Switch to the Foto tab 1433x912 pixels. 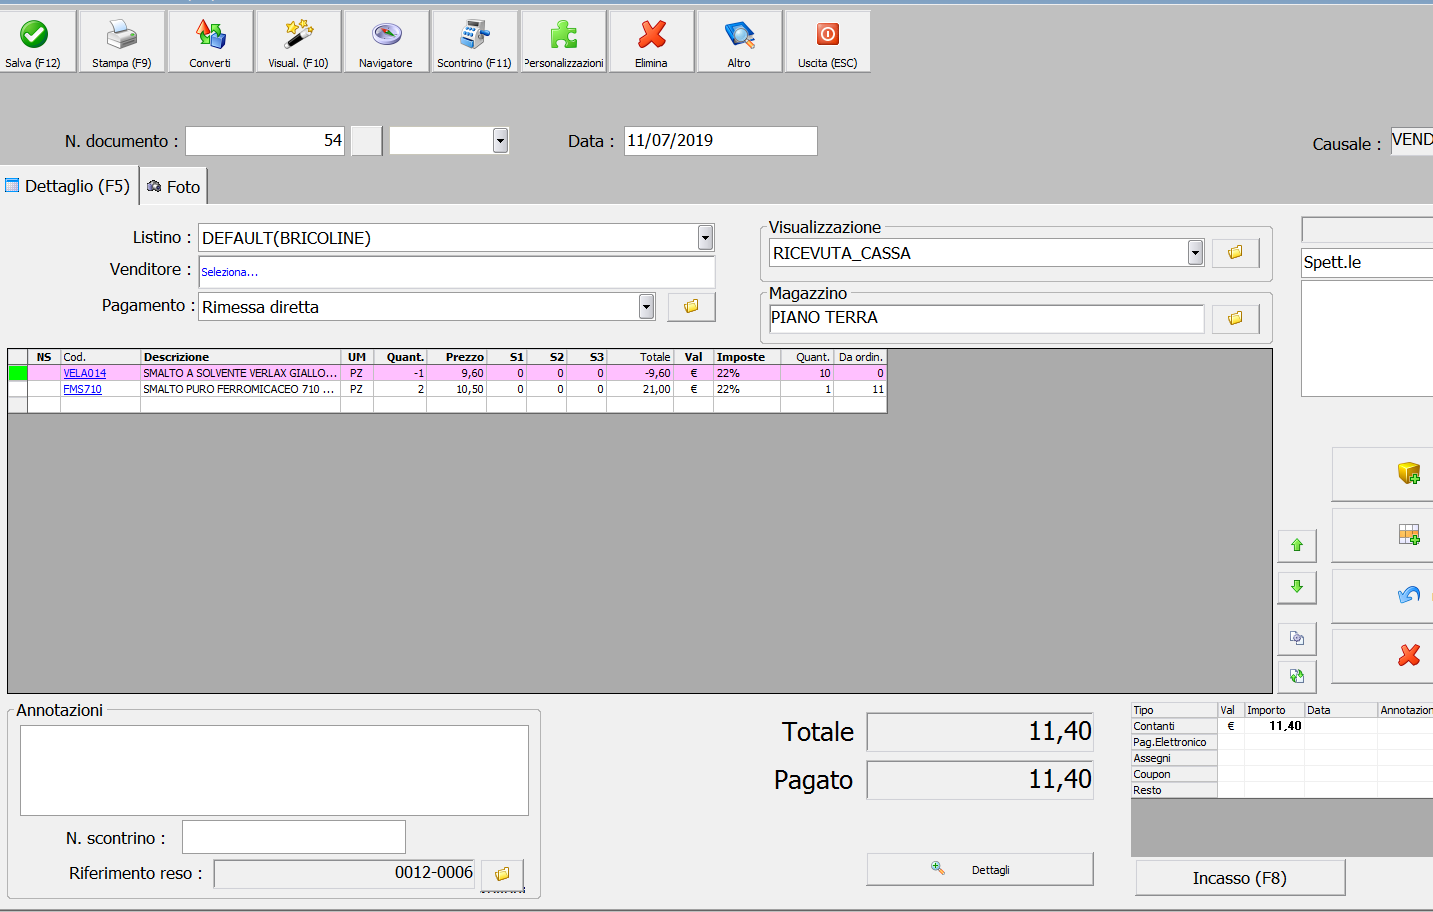[174, 187]
